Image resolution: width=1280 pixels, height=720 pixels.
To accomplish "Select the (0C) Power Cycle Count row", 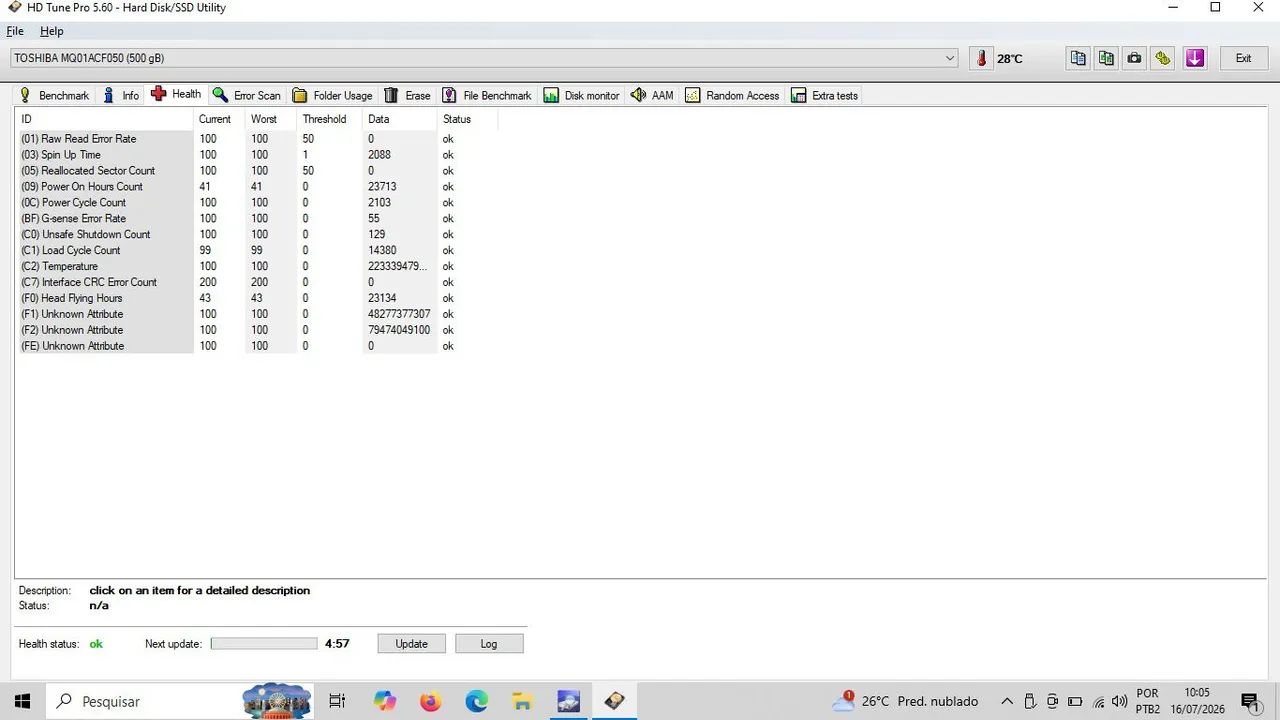I will pyautogui.click(x=257, y=203).
